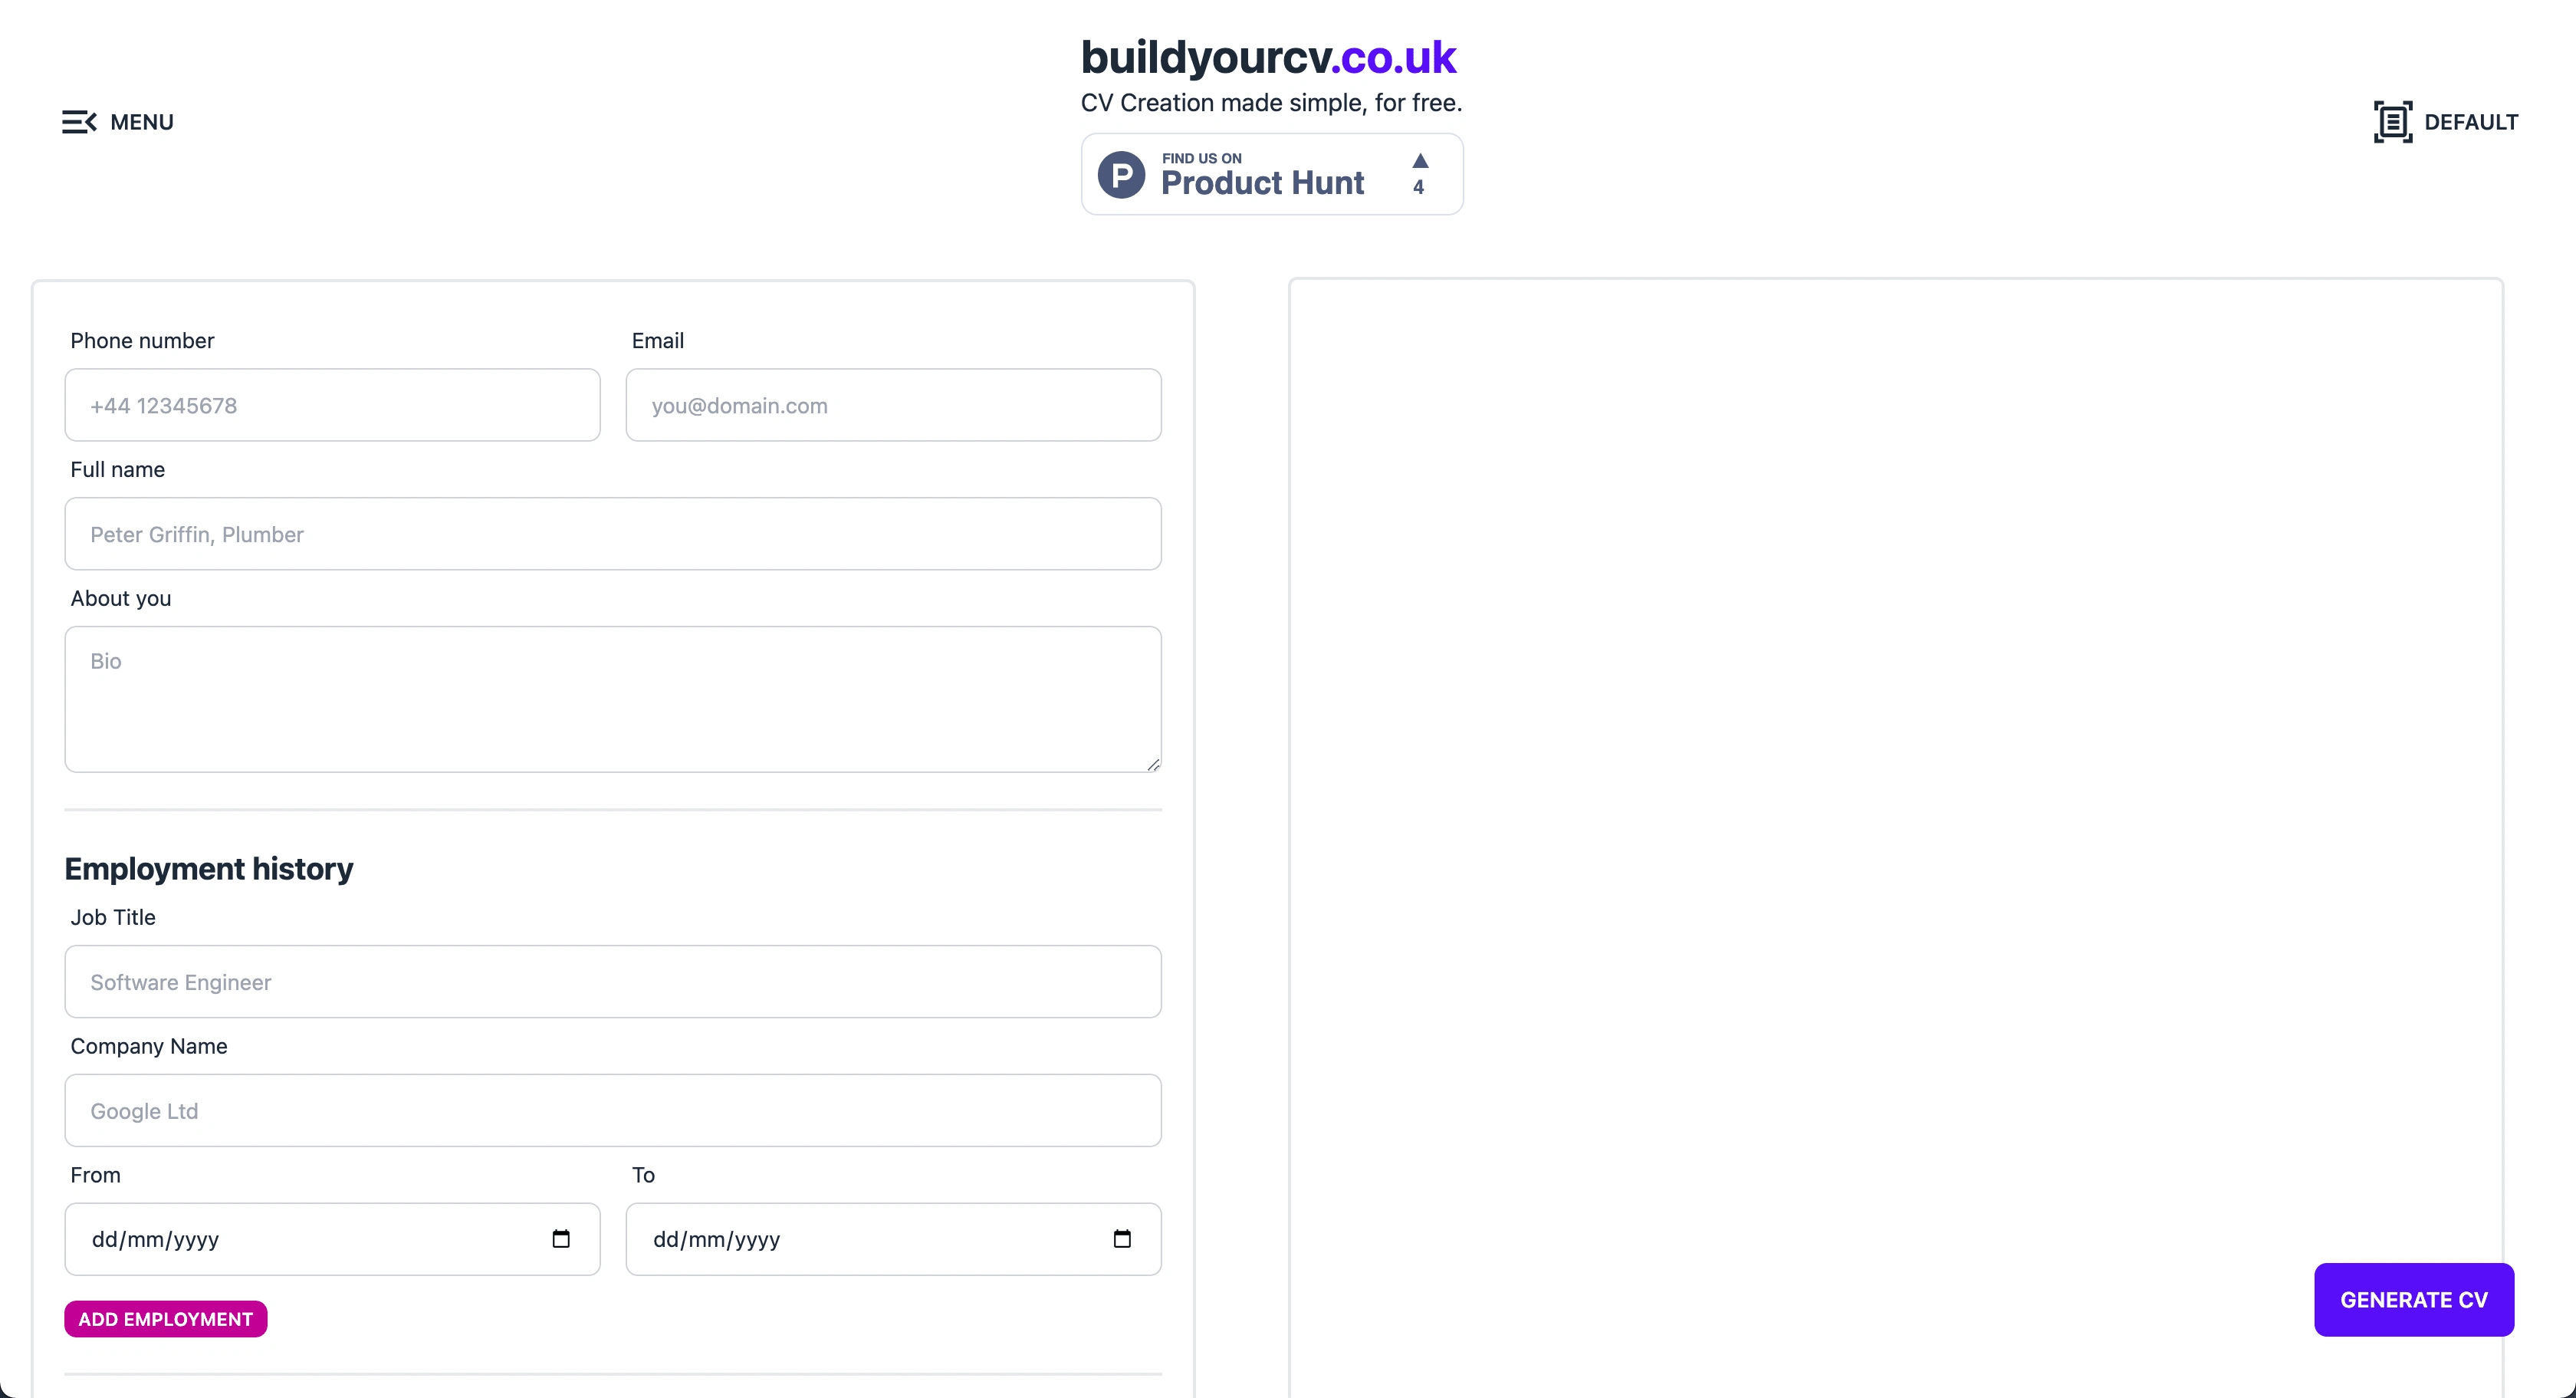This screenshot has height=1398, width=2576.
Task: Click the From date dd/mm/yyyy field
Action: tap(333, 1239)
